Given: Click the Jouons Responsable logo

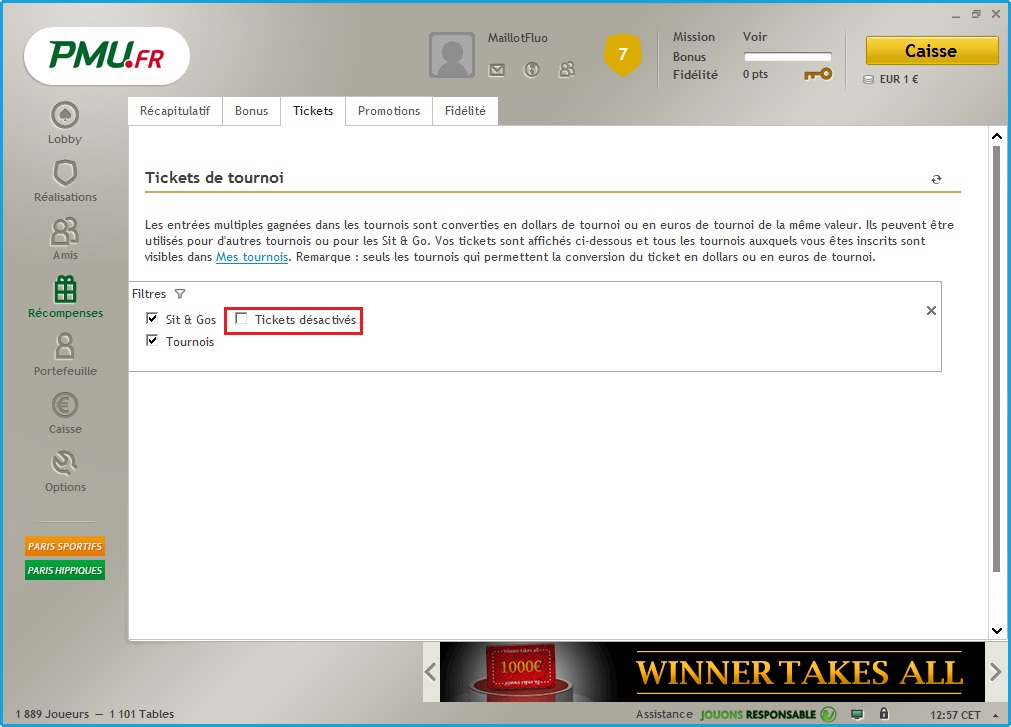Looking at the screenshot, I should 768,714.
